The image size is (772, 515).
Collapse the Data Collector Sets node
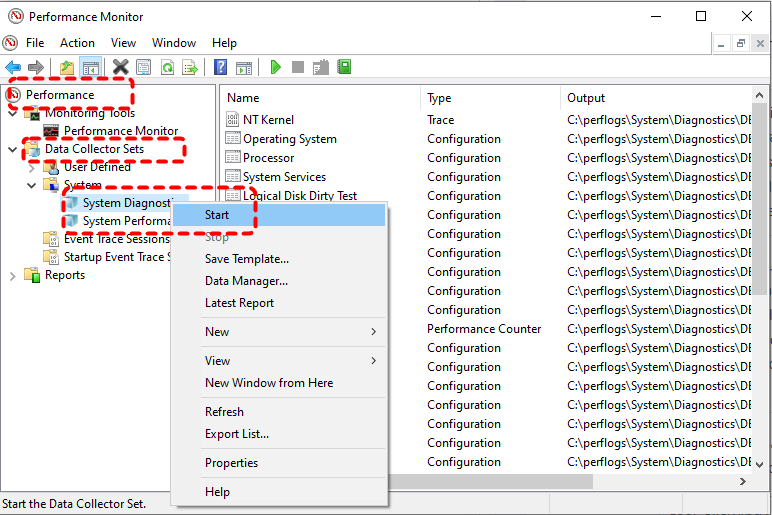13,150
